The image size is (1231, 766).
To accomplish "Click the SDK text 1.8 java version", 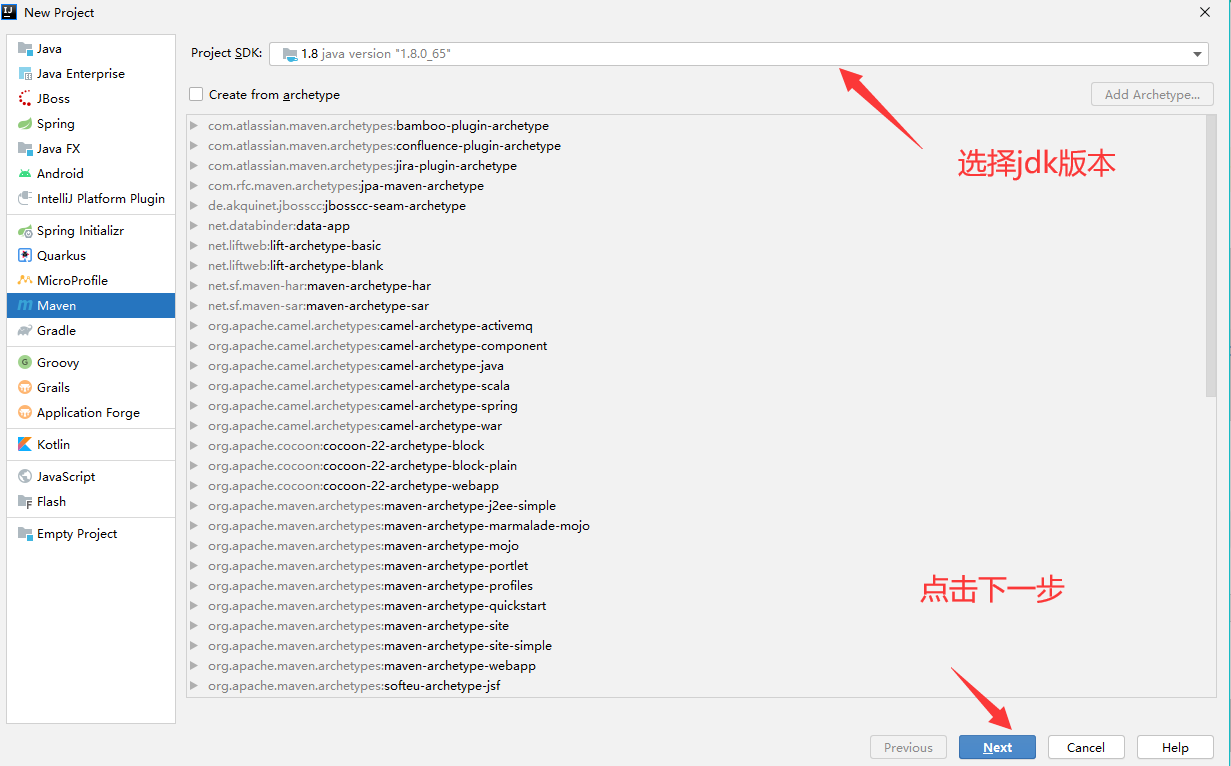I will pos(376,54).
